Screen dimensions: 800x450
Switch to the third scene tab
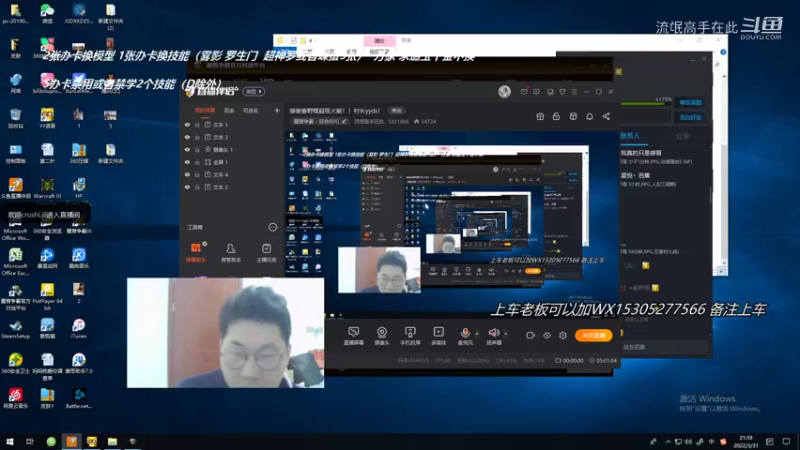coord(251,110)
